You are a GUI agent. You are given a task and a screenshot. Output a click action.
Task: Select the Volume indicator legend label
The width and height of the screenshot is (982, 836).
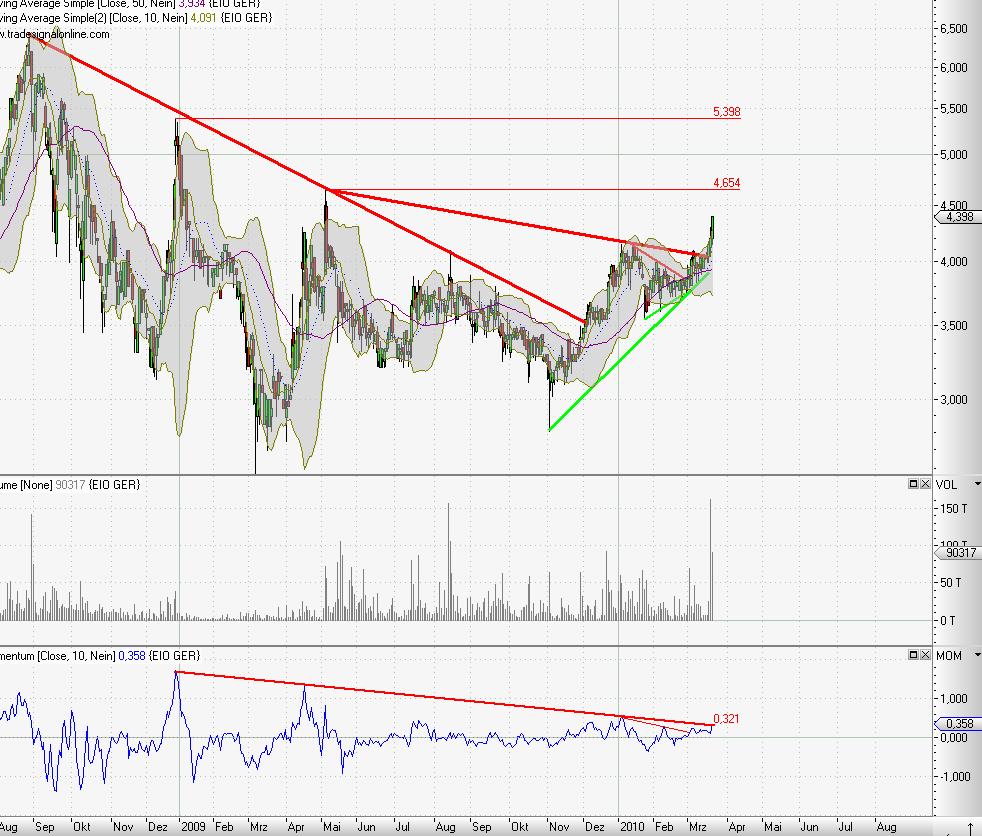pos(70,484)
